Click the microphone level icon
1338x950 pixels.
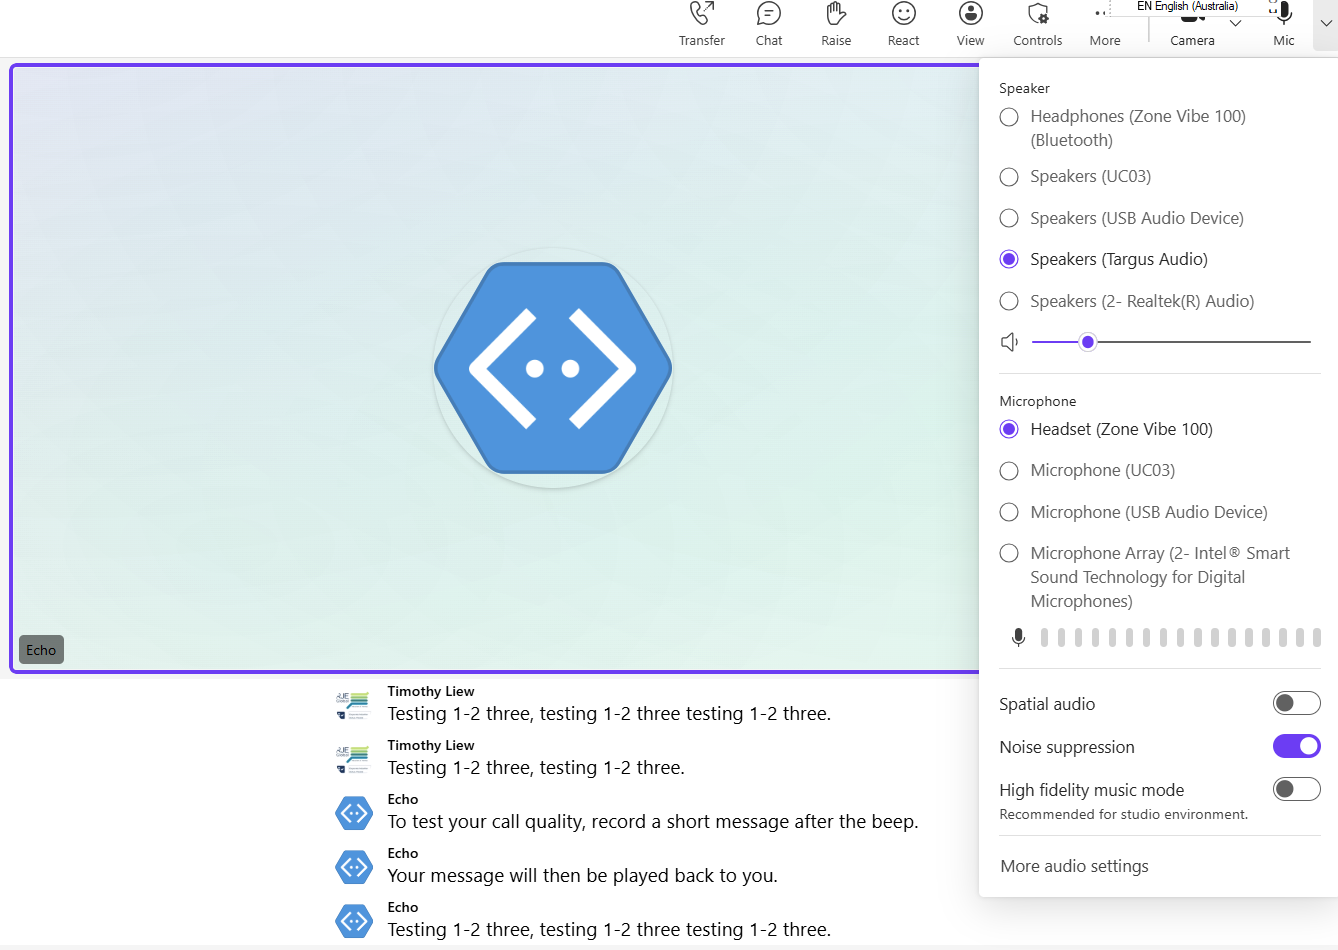coord(1018,637)
